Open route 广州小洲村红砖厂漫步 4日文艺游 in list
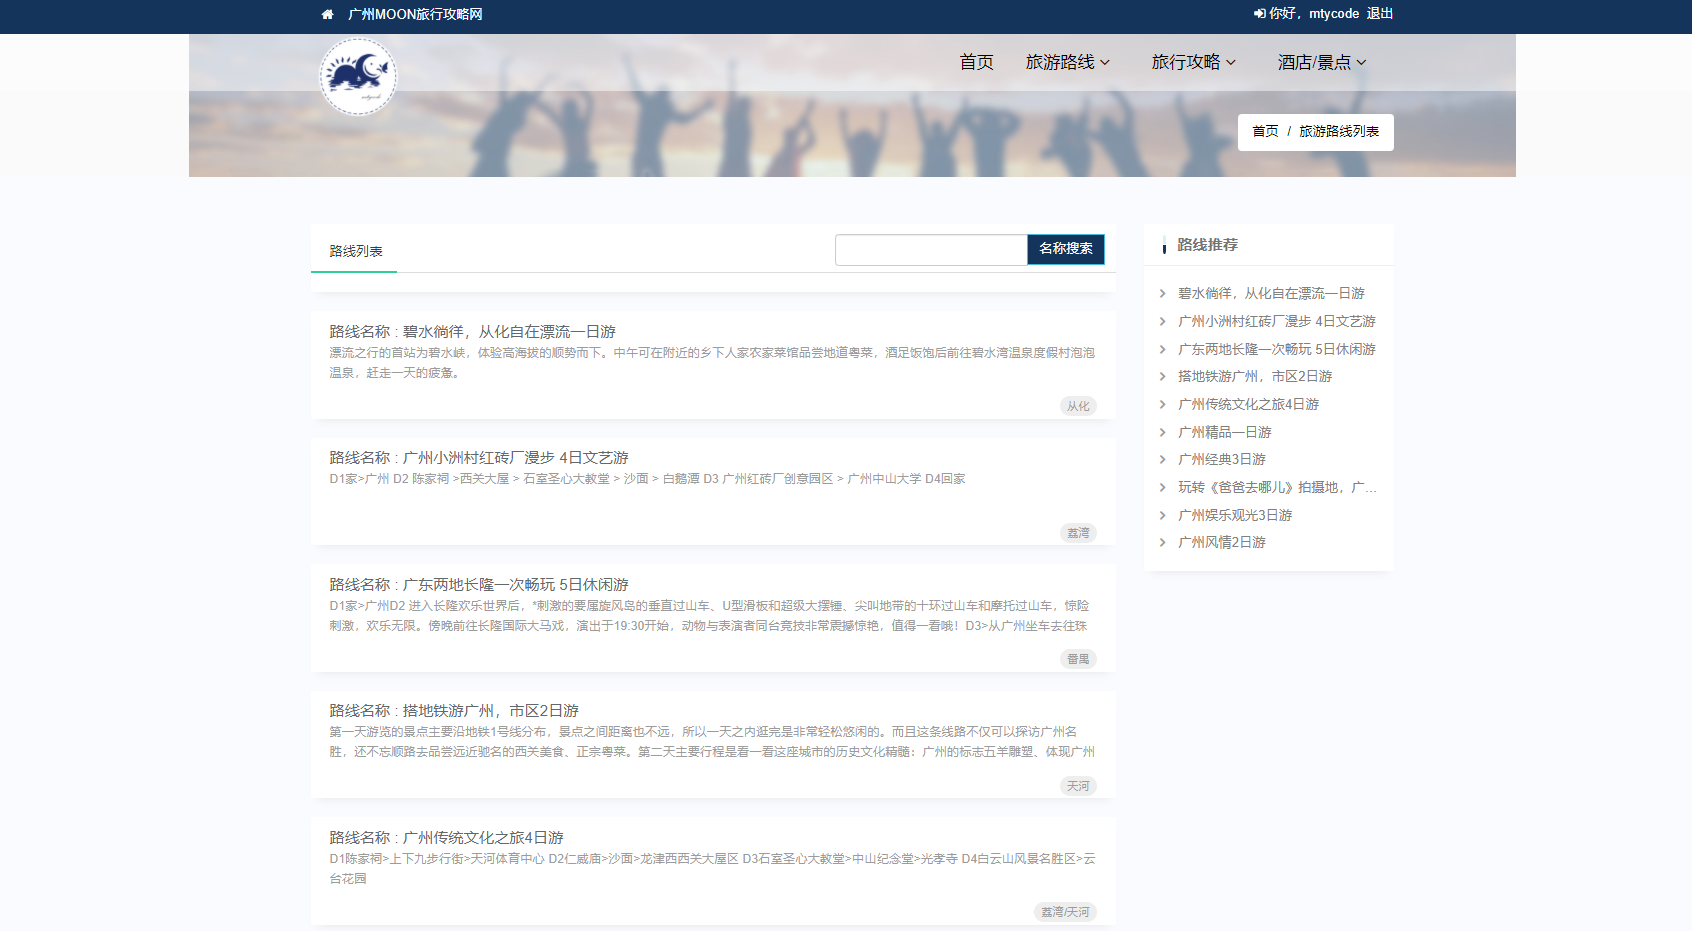The height and width of the screenshot is (931, 1692). point(516,457)
